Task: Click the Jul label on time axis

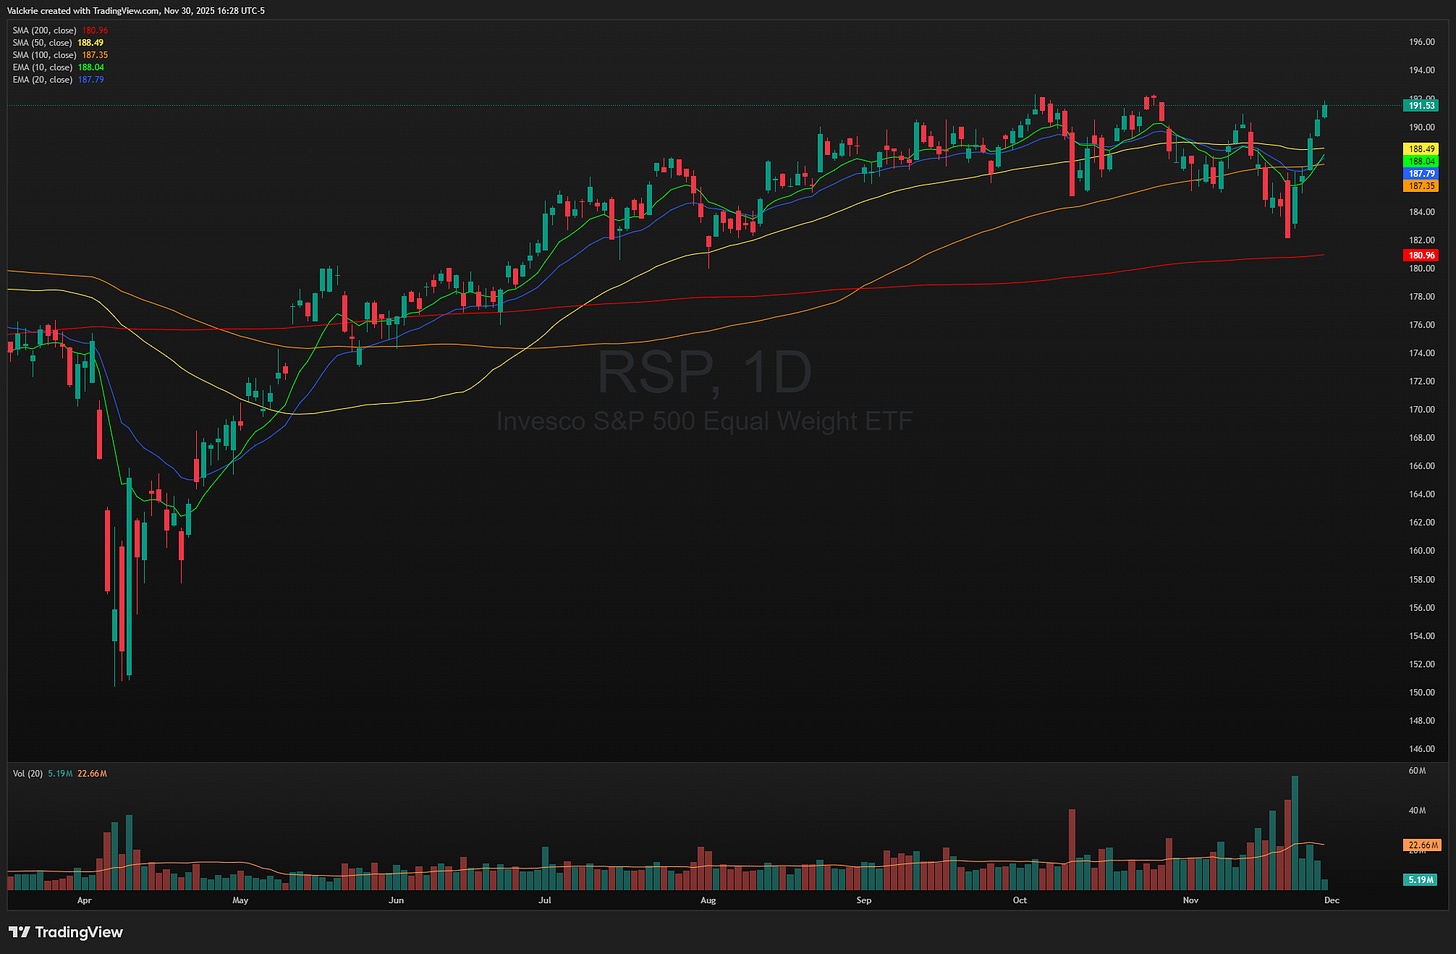Action: click(x=545, y=901)
